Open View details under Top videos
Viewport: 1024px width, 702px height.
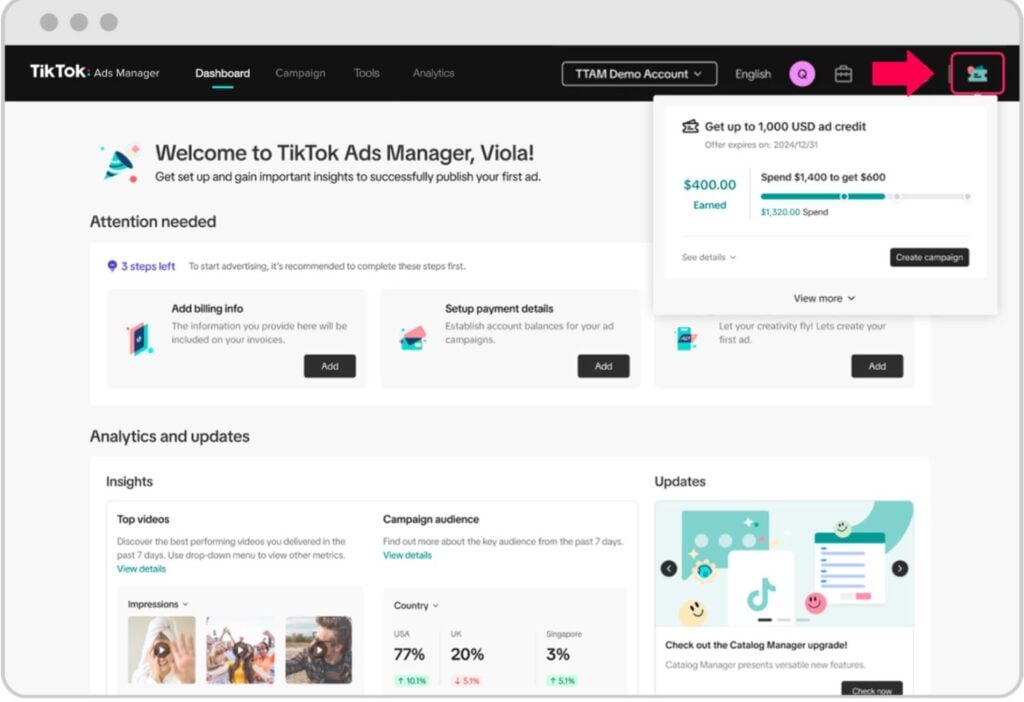(x=141, y=569)
